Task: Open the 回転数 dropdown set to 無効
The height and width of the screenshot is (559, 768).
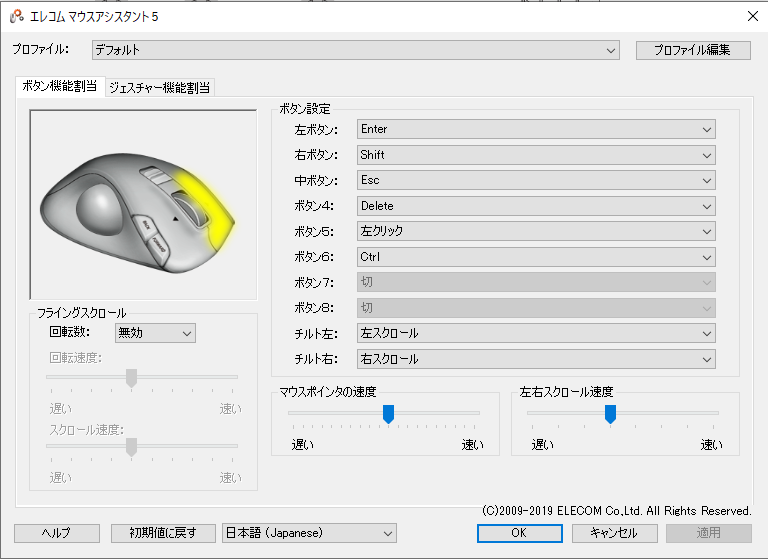Action: [x=155, y=333]
